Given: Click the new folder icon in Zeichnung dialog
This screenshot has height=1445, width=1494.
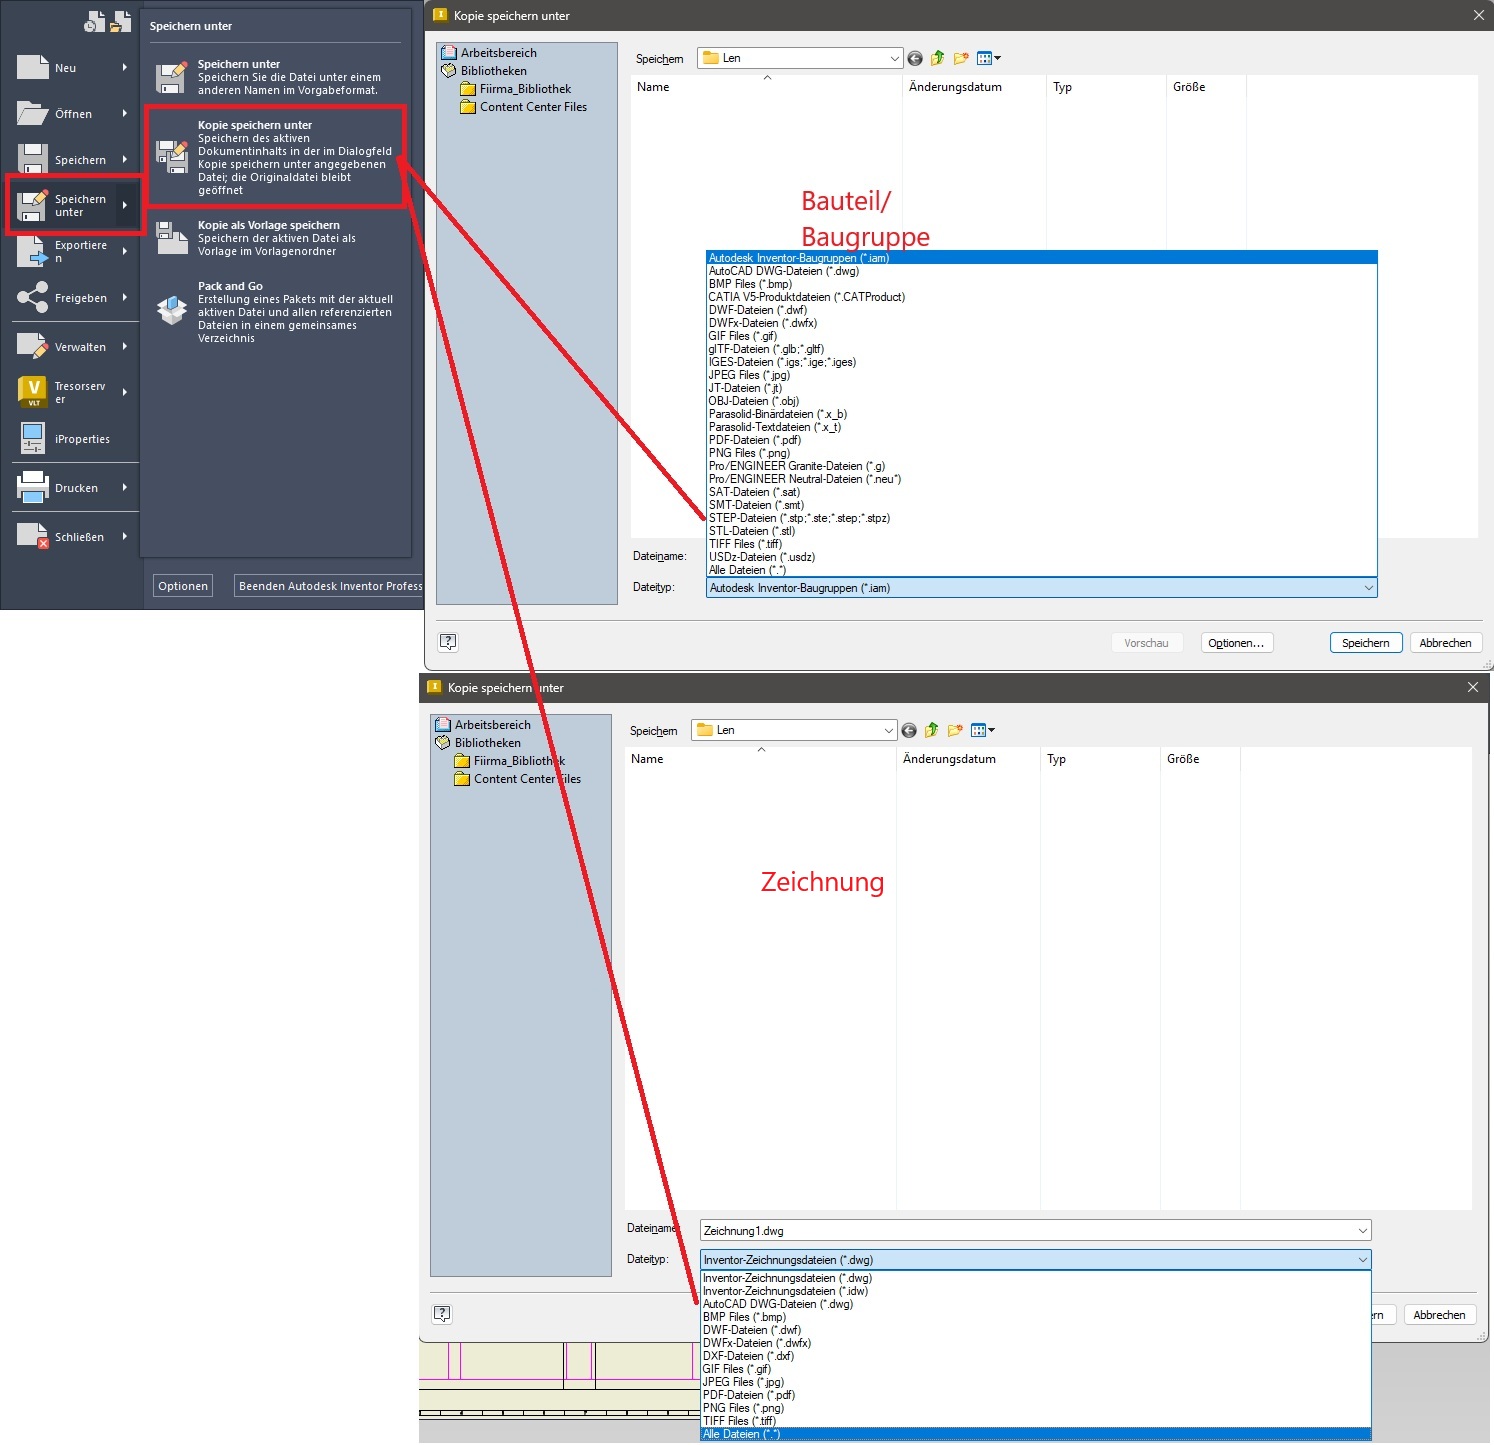Looking at the screenshot, I should [x=955, y=730].
